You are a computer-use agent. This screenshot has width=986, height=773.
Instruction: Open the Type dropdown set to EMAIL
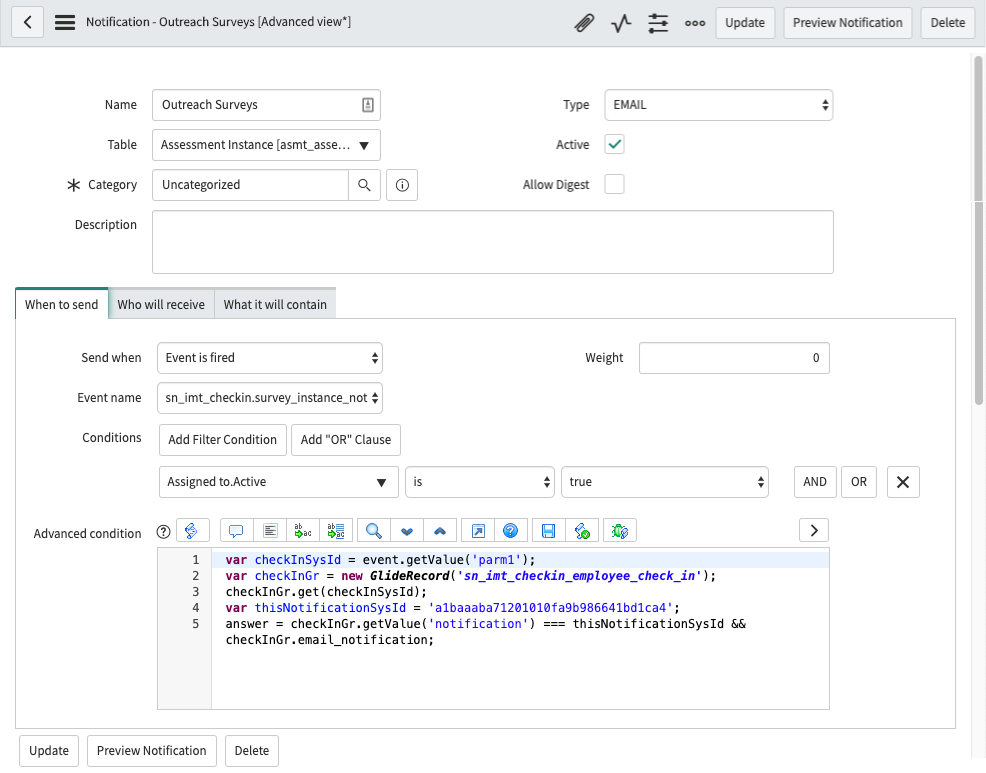tap(719, 105)
